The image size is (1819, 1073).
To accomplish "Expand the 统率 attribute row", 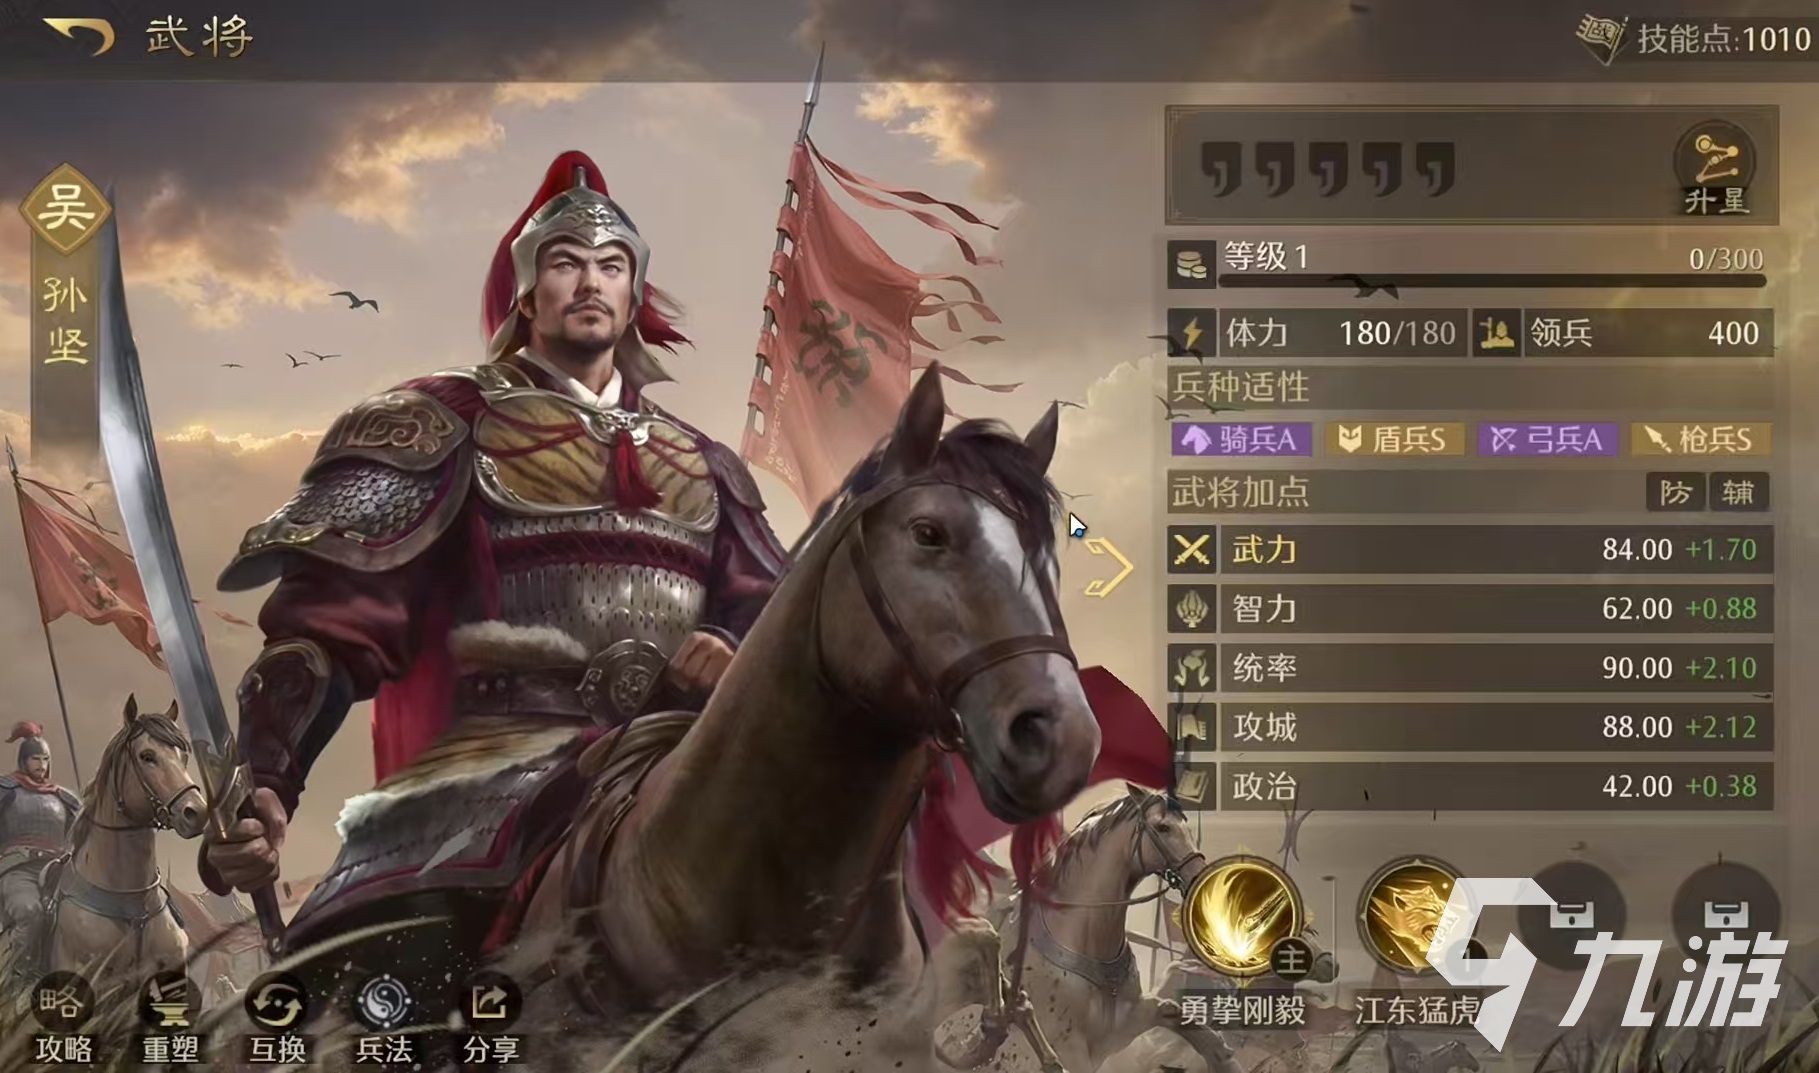I will tap(1470, 668).
